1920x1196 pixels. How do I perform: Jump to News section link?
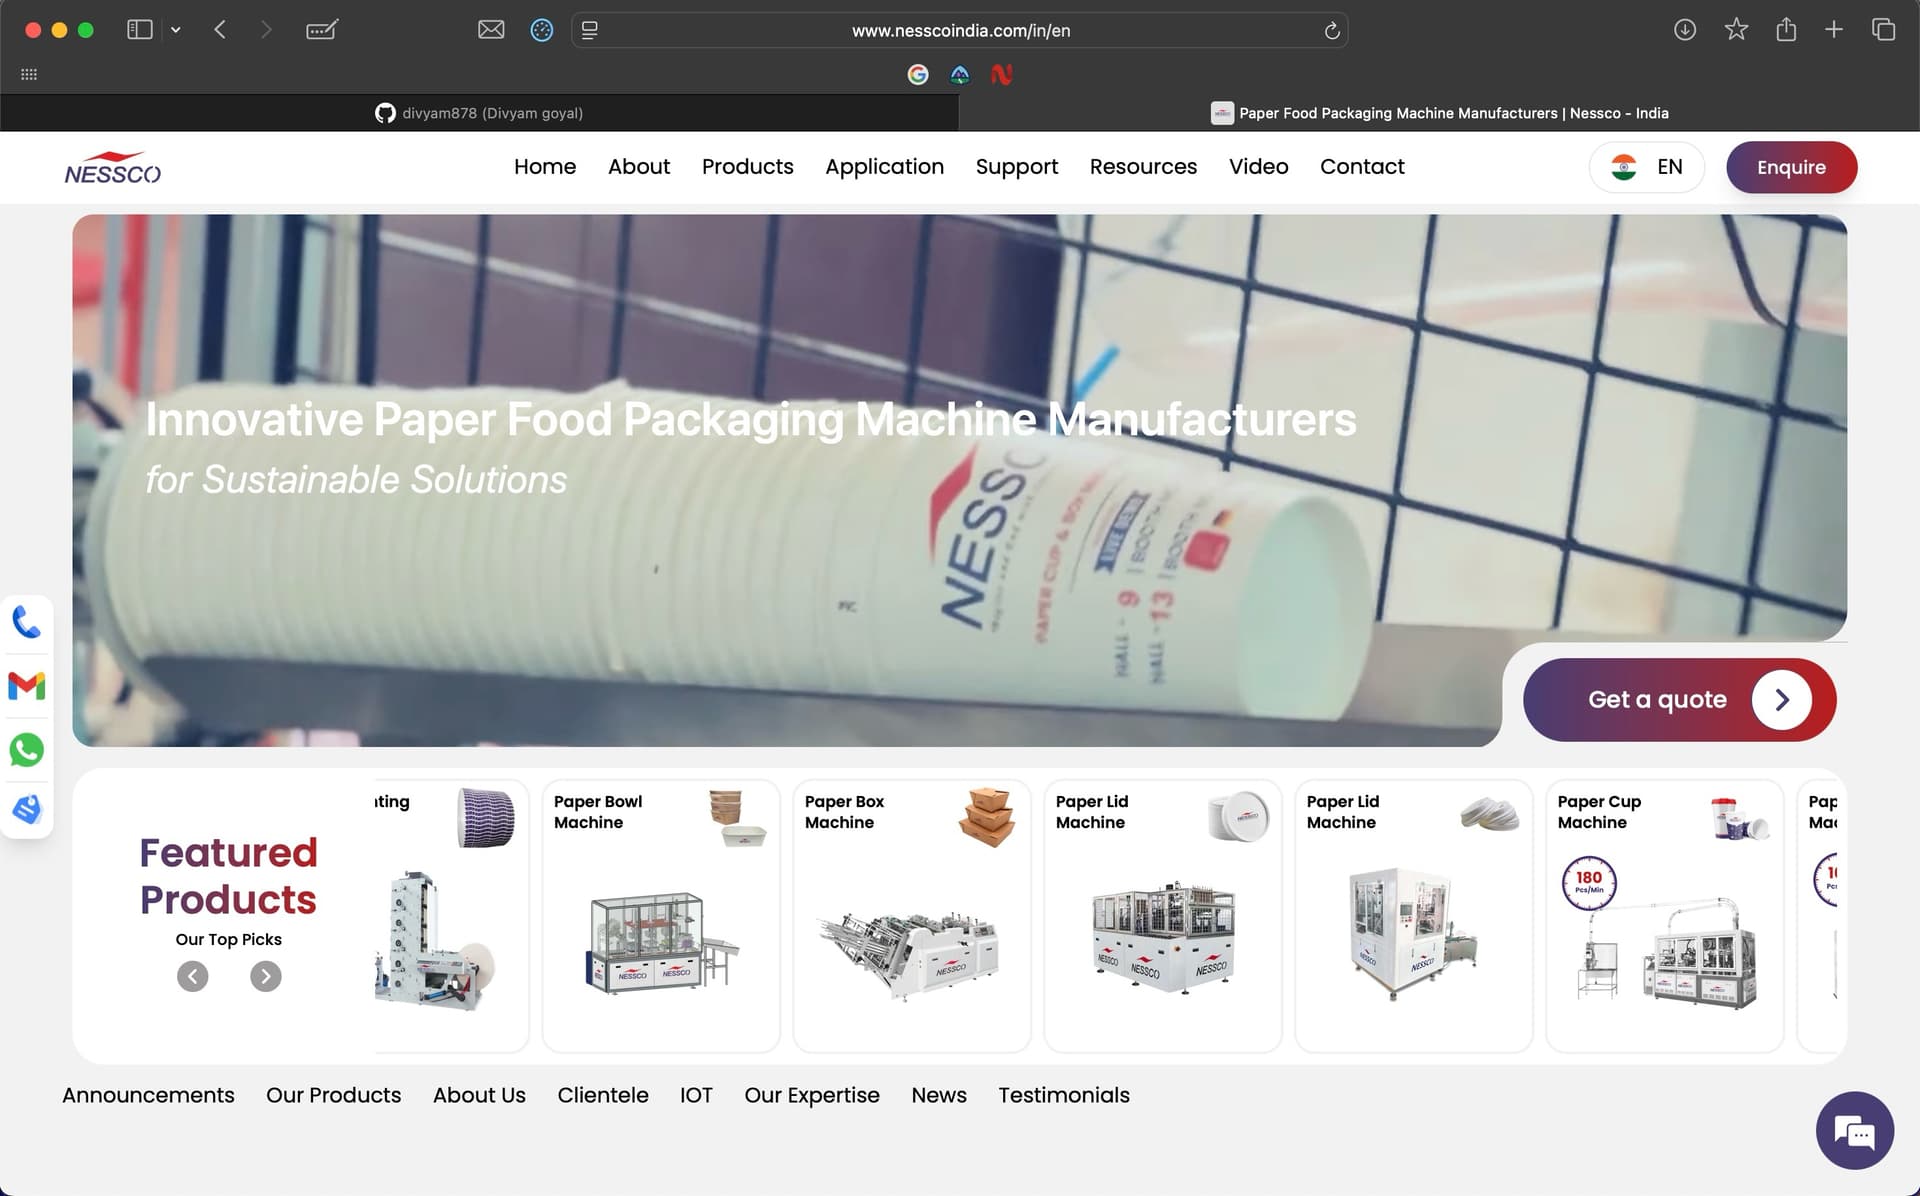click(x=939, y=1095)
